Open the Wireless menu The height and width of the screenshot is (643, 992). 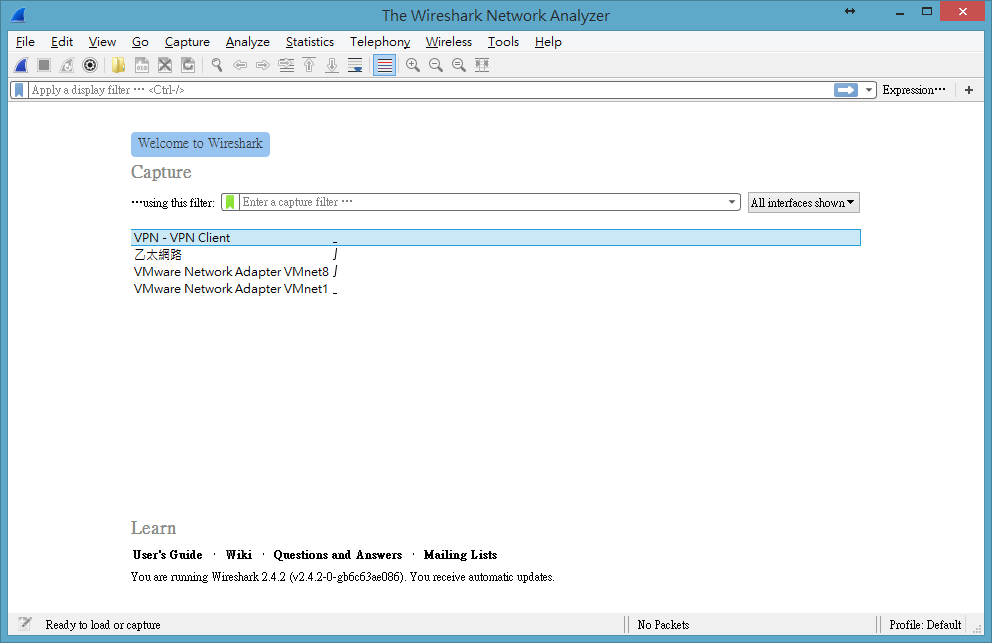click(x=449, y=42)
